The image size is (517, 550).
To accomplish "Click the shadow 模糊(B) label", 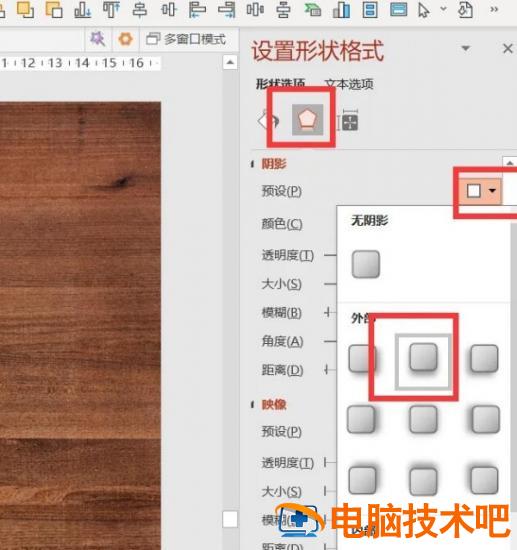I will [282, 313].
